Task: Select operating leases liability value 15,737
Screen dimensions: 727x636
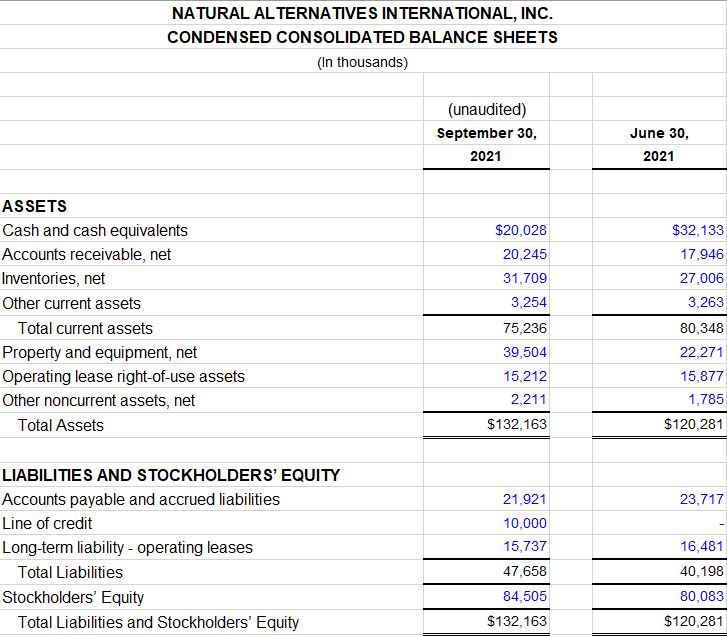Action: click(x=525, y=546)
